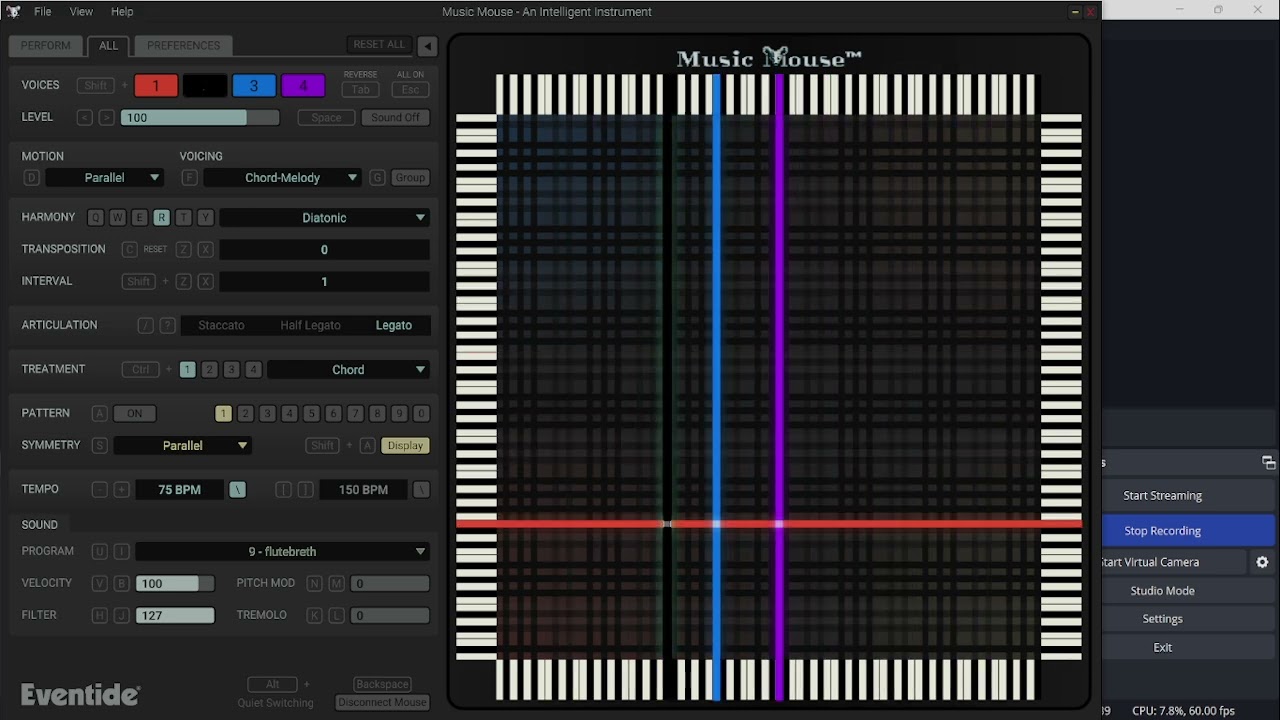Switch to the Perform tab
The image size is (1280, 720).
click(x=46, y=46)
